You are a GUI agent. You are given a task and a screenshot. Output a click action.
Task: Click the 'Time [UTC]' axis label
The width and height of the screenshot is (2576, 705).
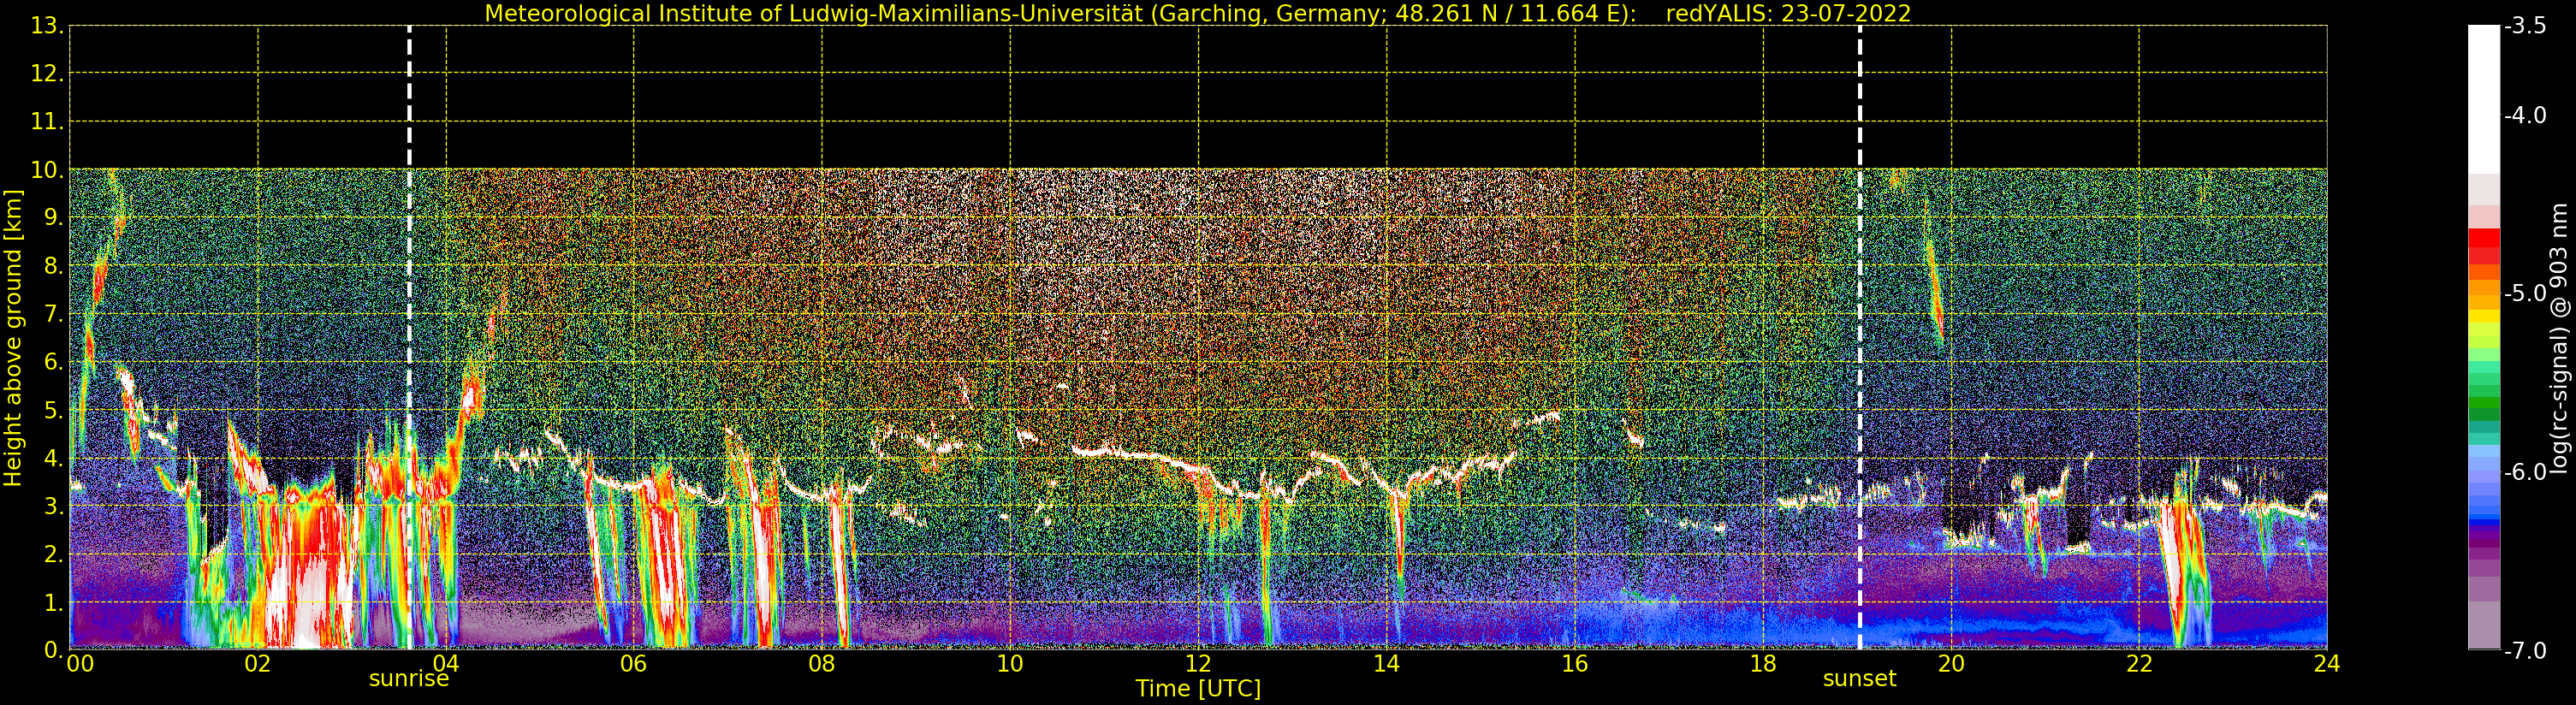click(x=1198, y=689)
